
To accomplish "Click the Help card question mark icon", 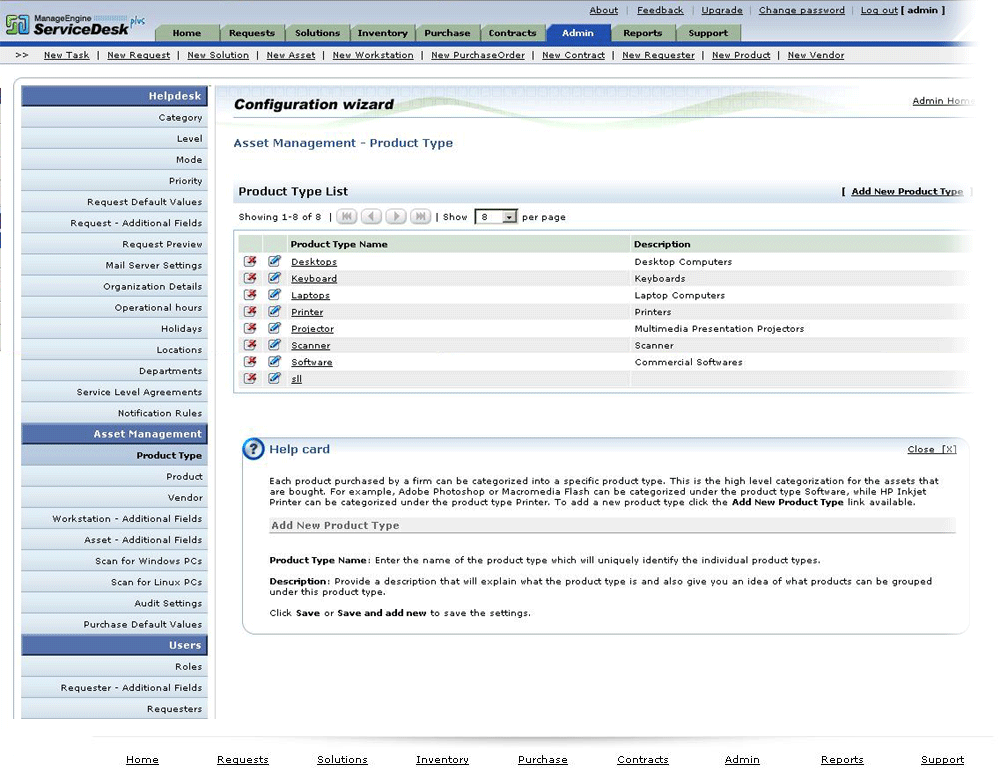I will click(253, 448).
